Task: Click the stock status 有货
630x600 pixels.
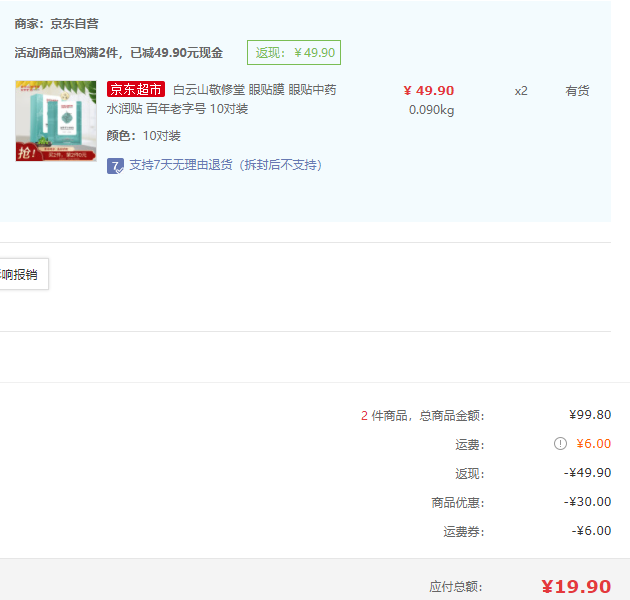Action: click(577, 91)
